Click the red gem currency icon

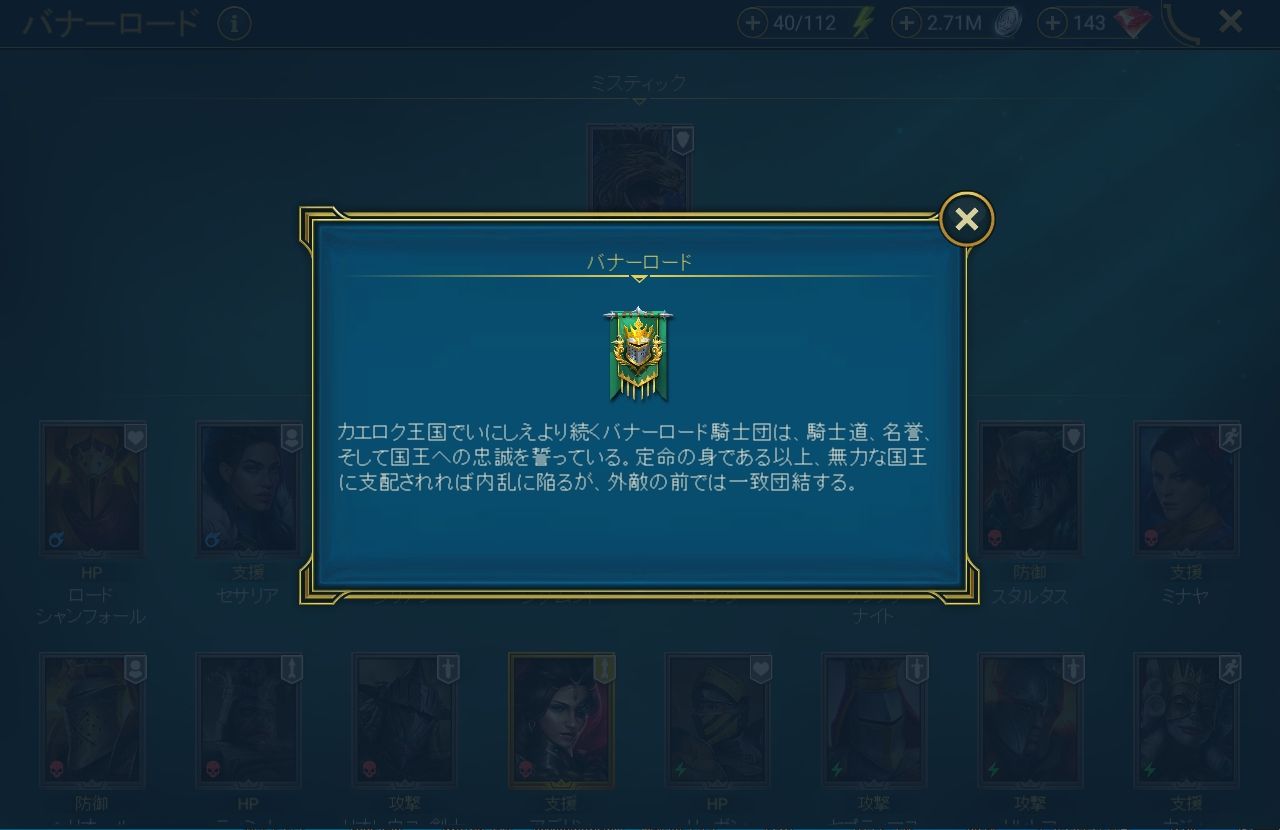pos(1133,23)
